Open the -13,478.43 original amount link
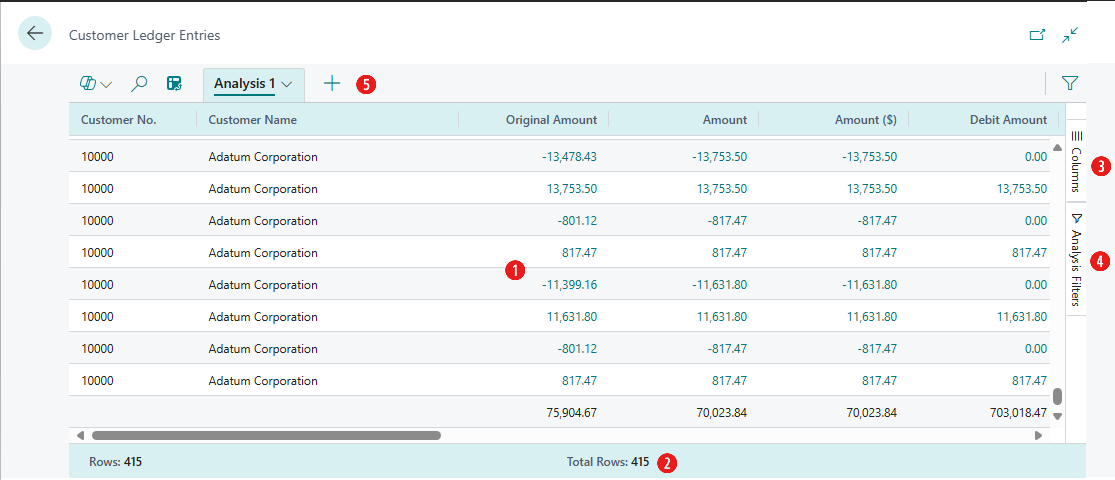The image size is (1115, 480). click(569, 157)
